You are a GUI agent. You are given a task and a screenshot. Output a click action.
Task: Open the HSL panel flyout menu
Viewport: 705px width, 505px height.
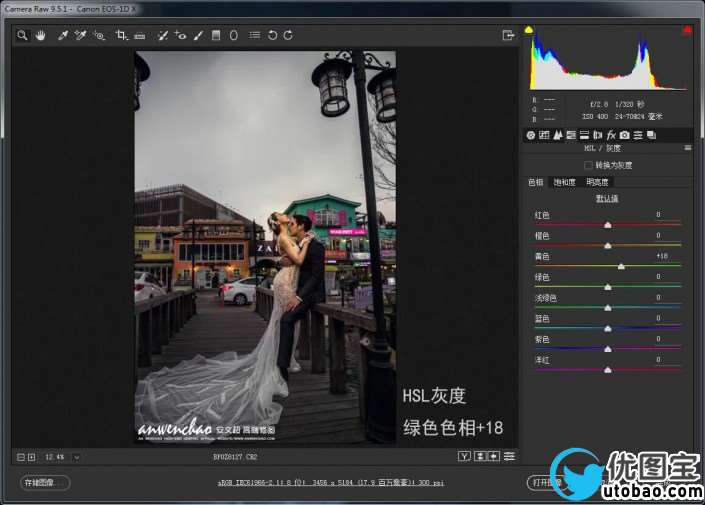(687, 148)
